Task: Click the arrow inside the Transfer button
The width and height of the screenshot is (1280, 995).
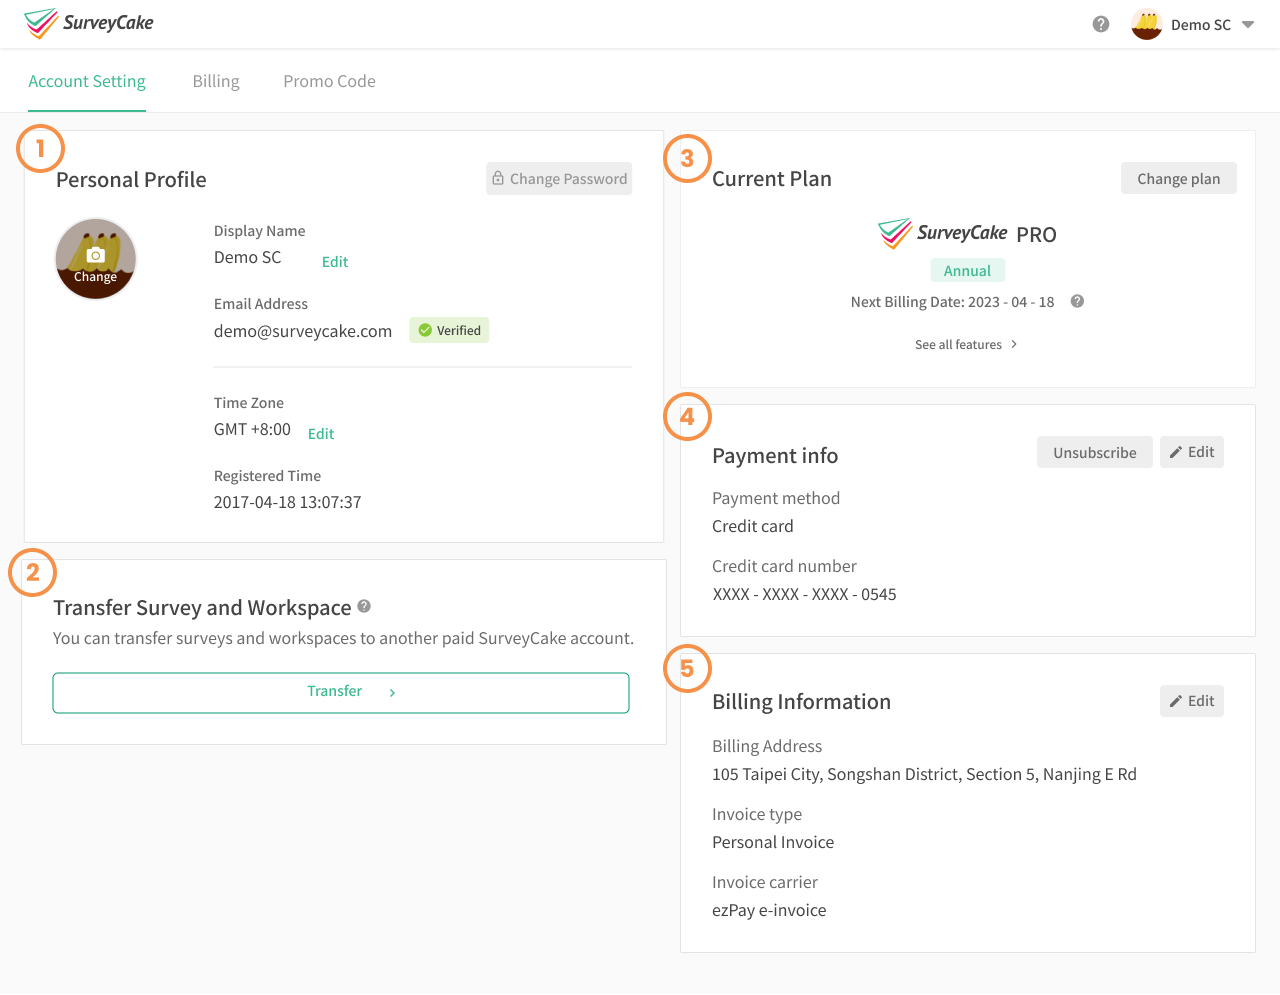Action: (391, 691)
